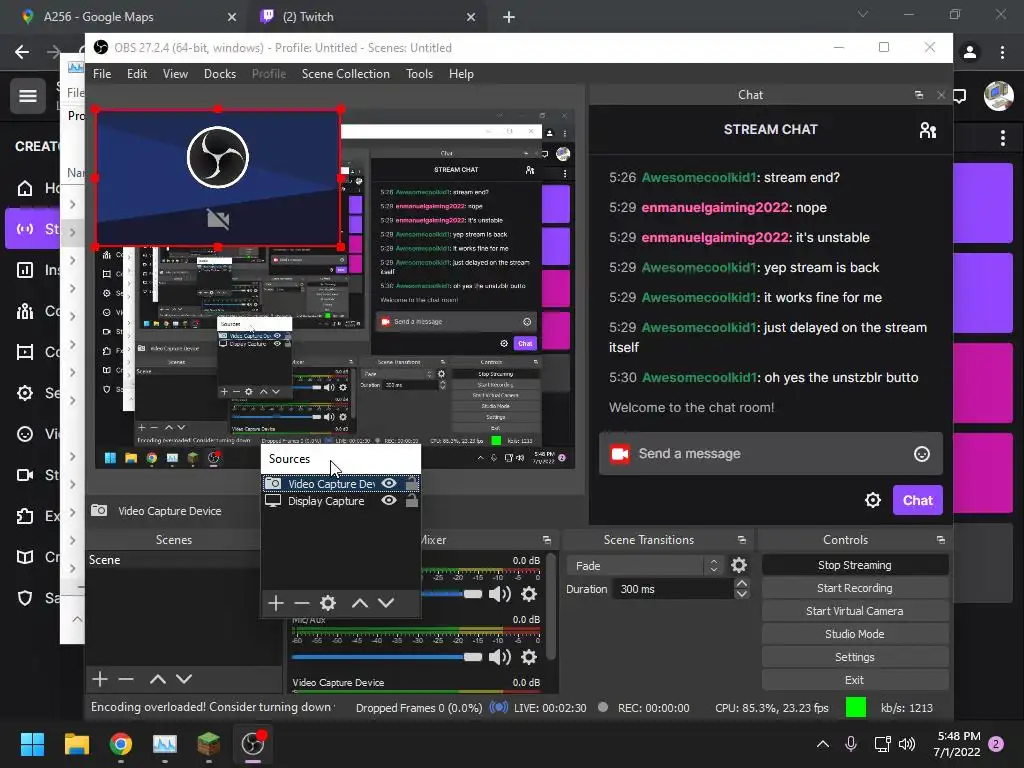The width and height of the screenshot is (1024, 768).
Task: Open the Edit menu in OBS
Action: pos(136,74)
